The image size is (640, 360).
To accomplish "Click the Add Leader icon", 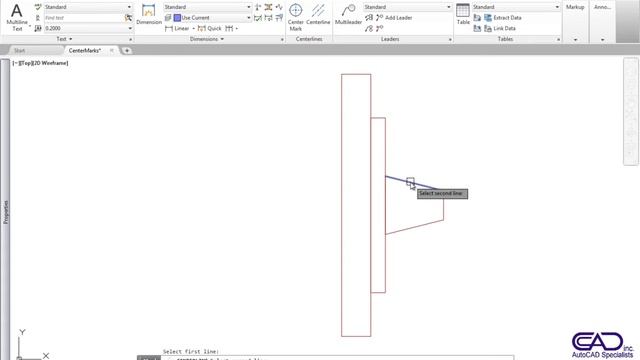I will point(379,18).
